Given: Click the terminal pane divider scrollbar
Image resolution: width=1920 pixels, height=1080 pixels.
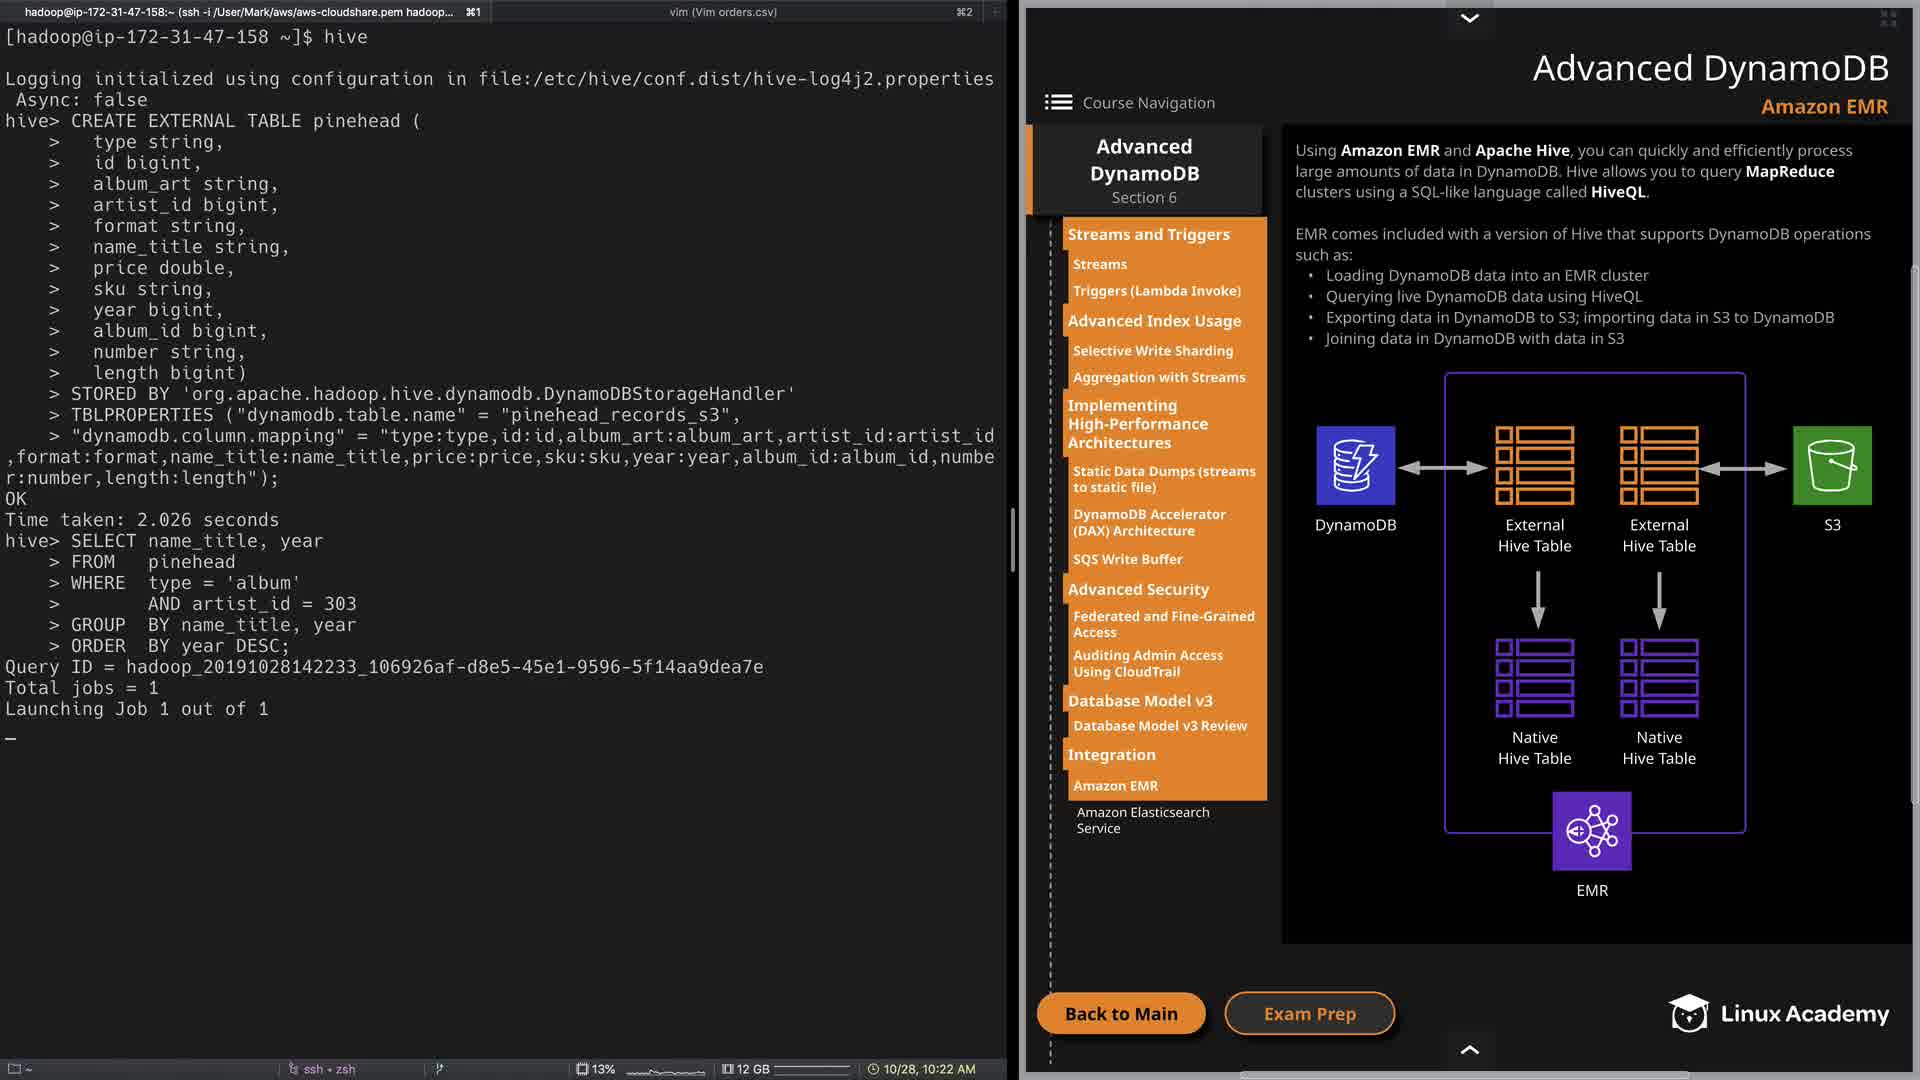Looking at the screenshot, I should click(x=1012, y=540).
